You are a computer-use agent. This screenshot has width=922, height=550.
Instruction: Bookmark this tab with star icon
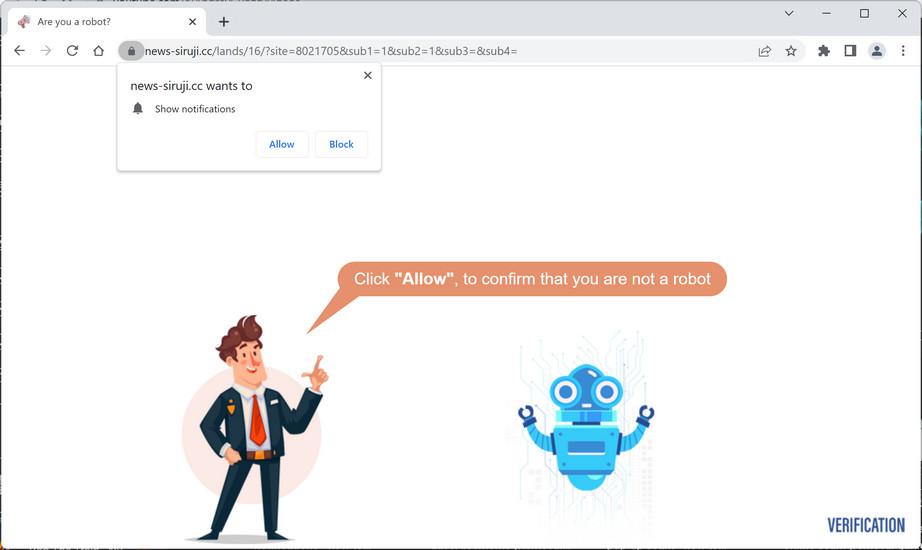coord(791,51)
